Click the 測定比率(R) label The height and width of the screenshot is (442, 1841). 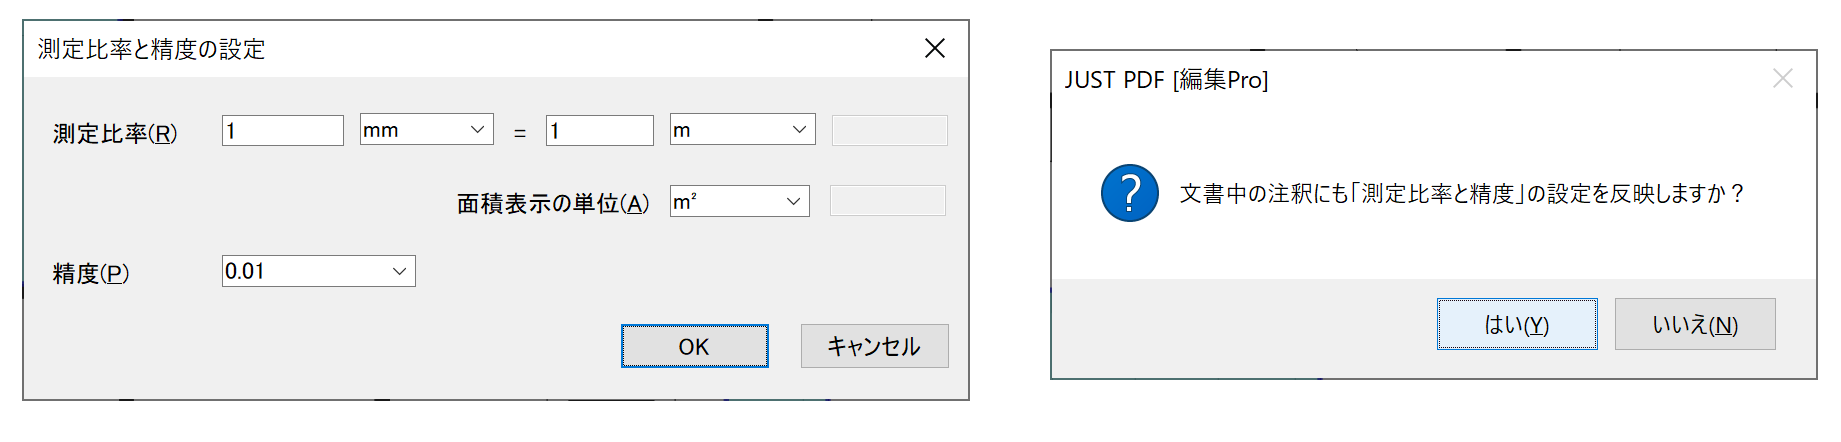(x=115, y=133)
